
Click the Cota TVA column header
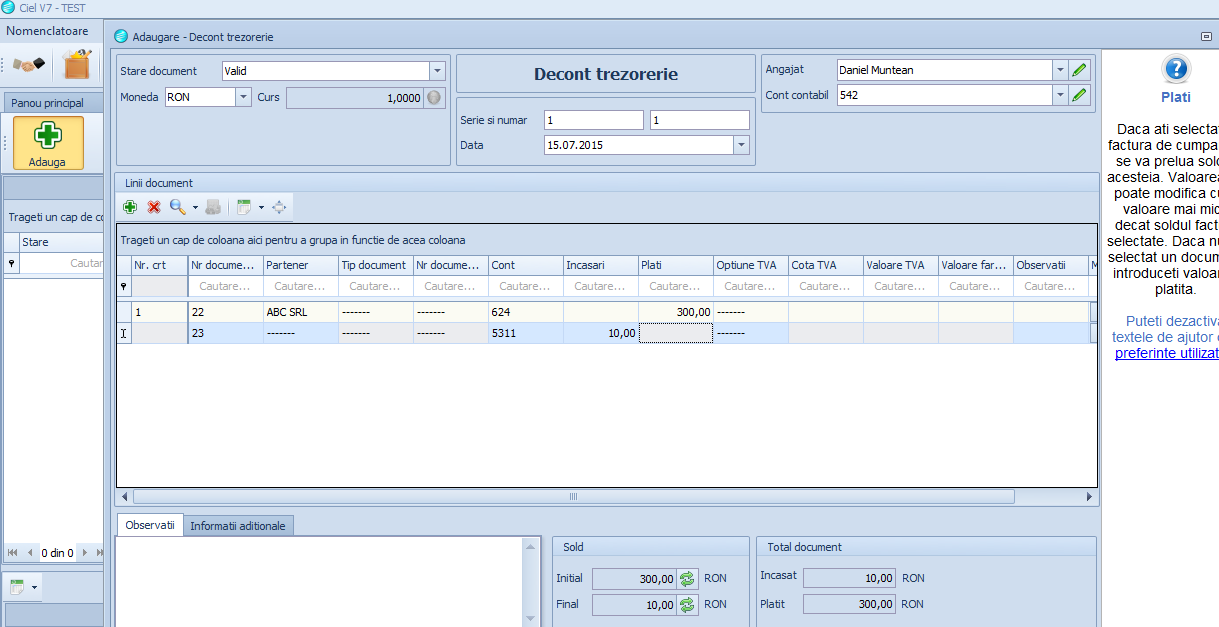pyautogui.click(x=825, y=265)
